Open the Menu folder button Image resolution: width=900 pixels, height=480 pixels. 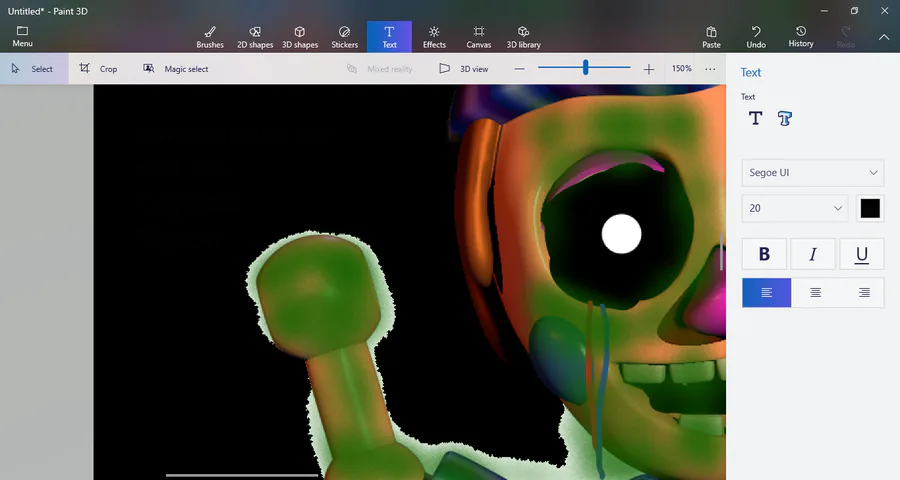click(x=22, y=36)
